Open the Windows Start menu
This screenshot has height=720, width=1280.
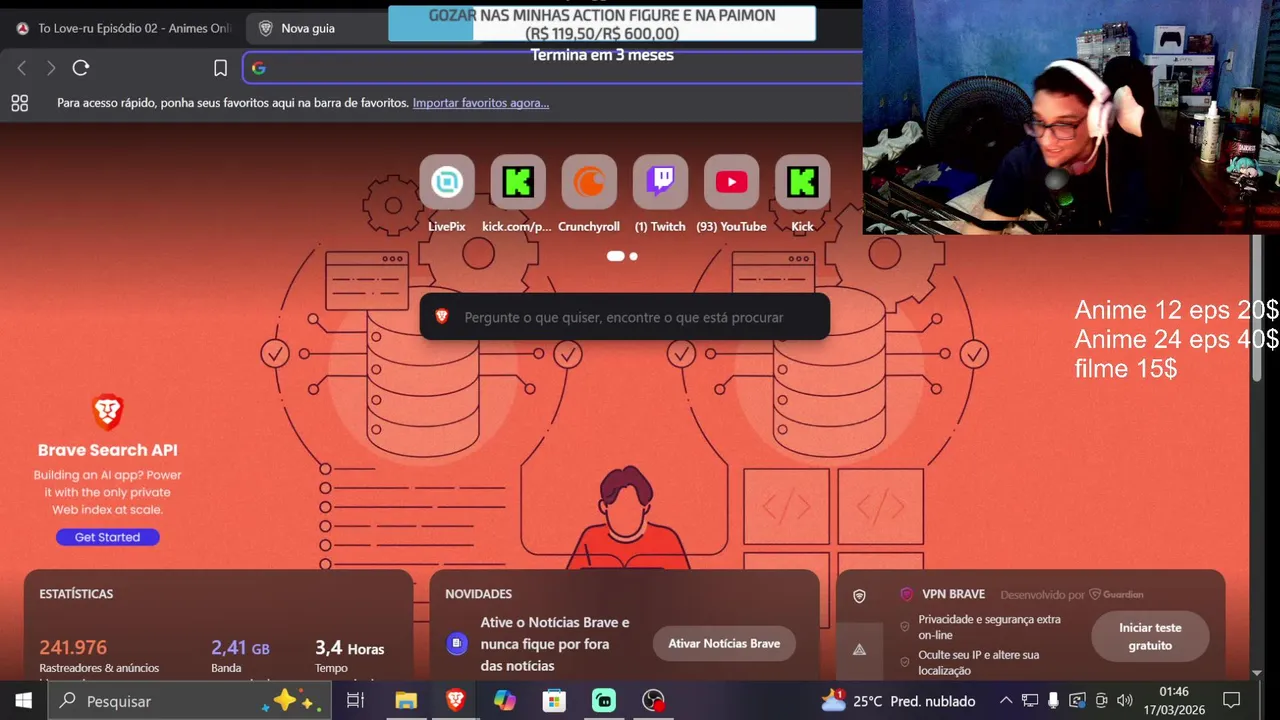[23, 700]
